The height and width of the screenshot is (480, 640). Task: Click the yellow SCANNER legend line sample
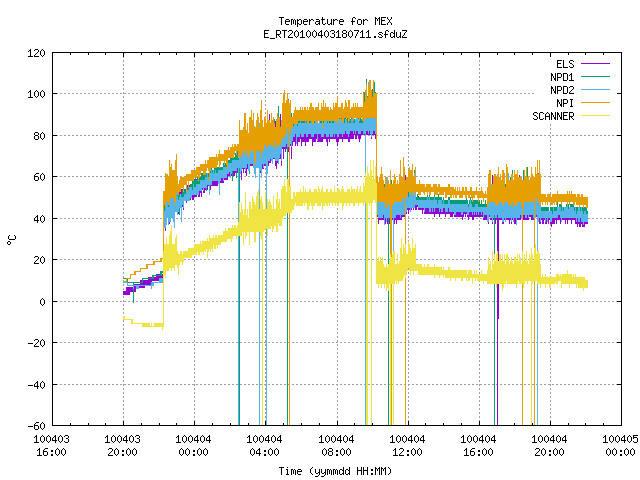[596, 116]
